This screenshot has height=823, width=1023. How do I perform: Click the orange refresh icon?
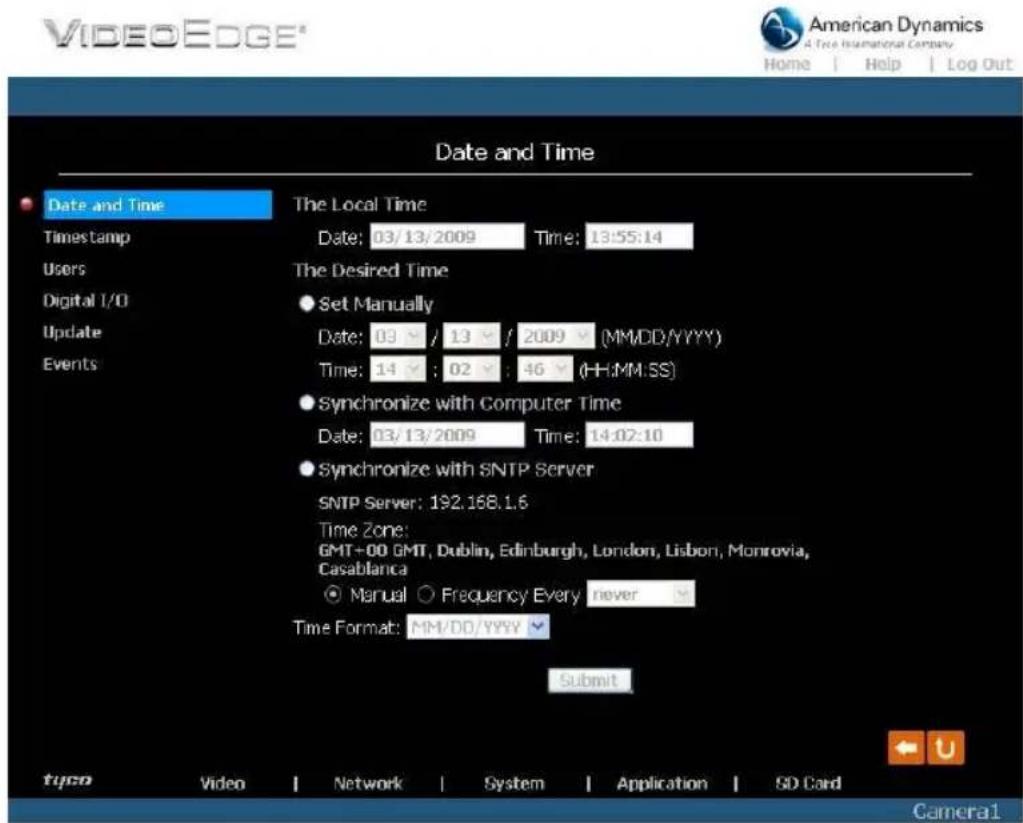click(945, 747)
